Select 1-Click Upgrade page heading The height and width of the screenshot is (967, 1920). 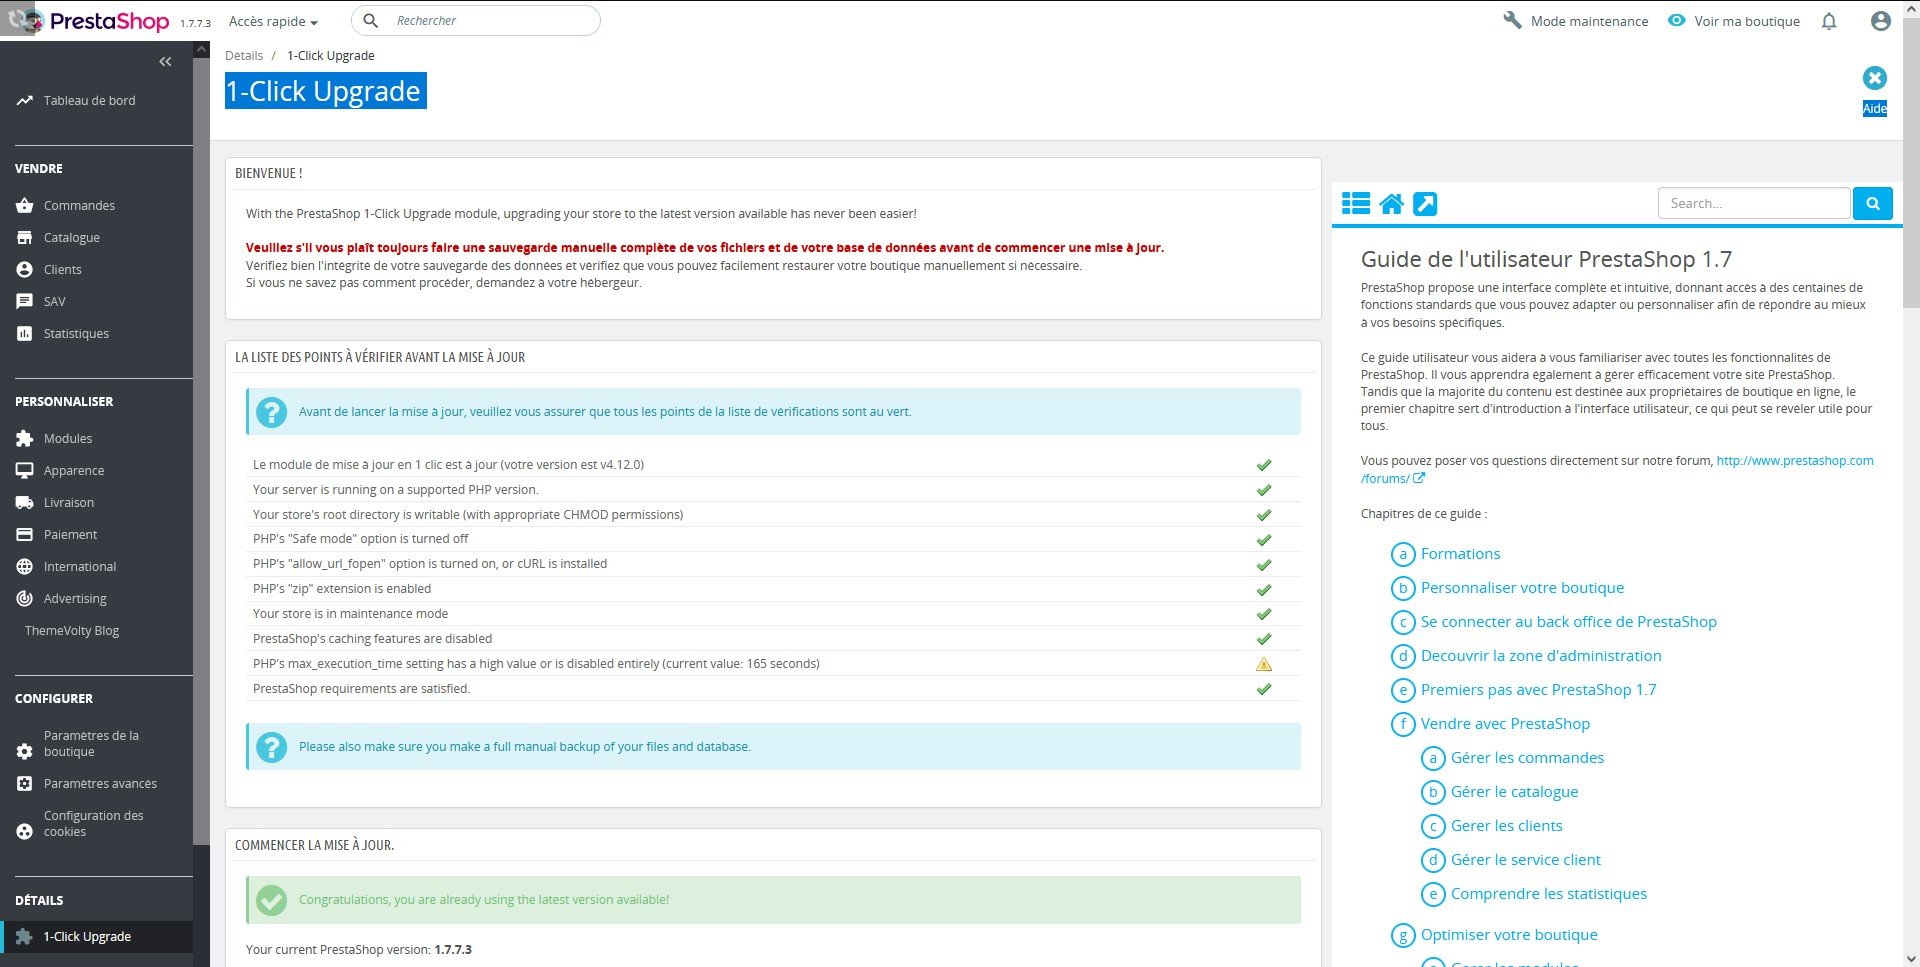pos(325,91)
